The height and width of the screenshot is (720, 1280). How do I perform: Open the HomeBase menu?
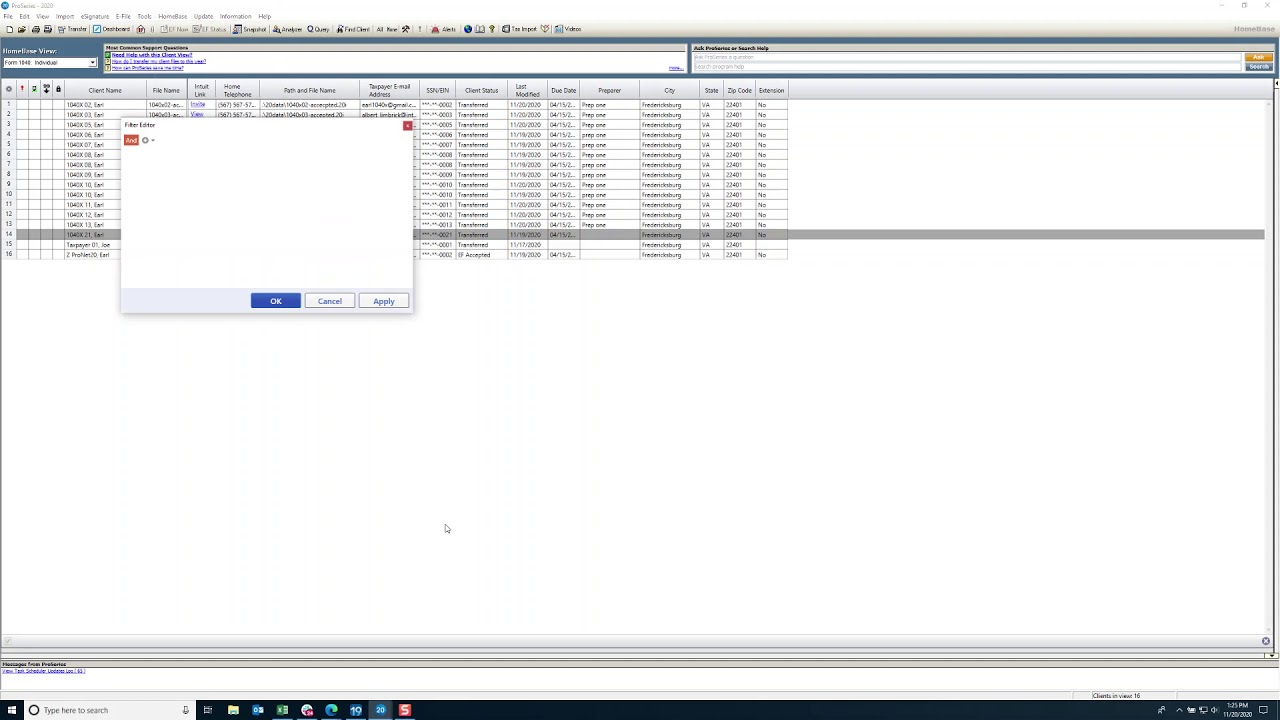click(173, 17)
